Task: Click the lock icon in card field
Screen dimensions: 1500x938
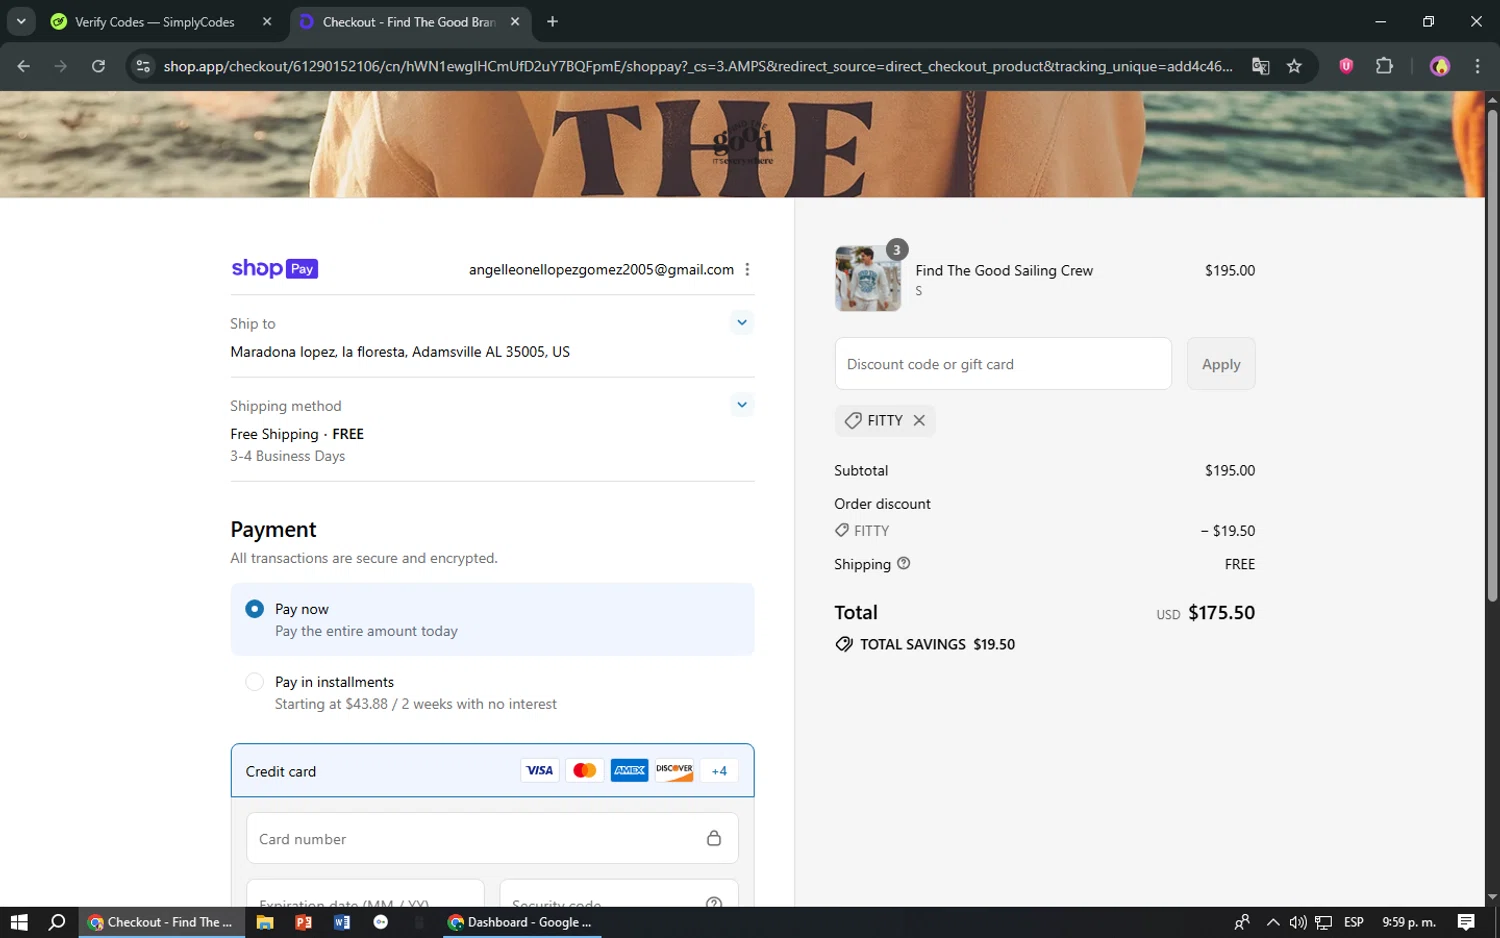Action: tap(714, 838)
